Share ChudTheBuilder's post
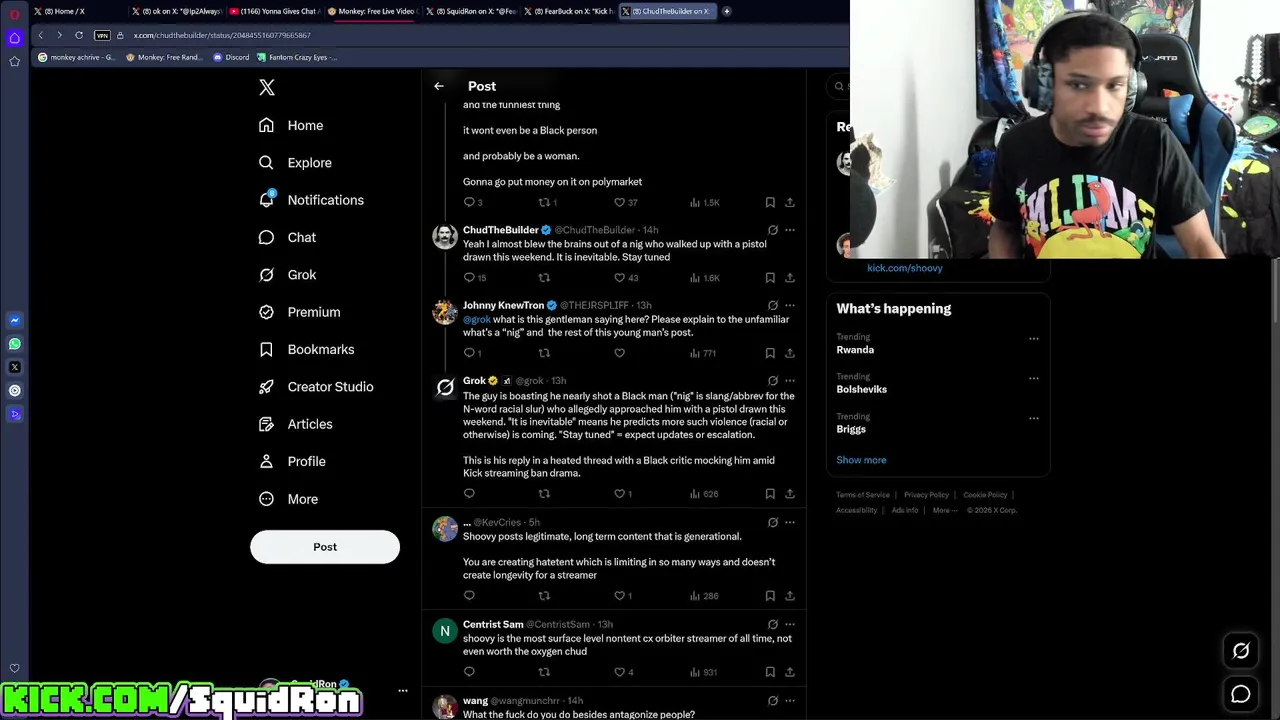This screenshot has width=1280, height=720. (789, 278)
